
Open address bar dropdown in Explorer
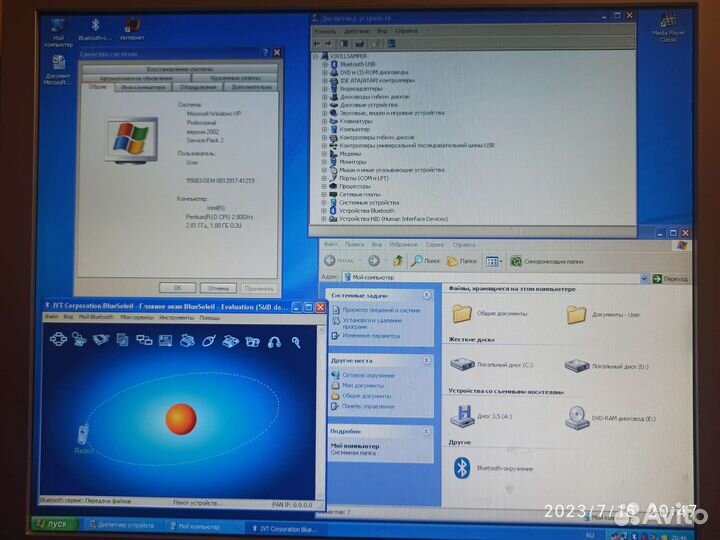[x=644, y=278]
